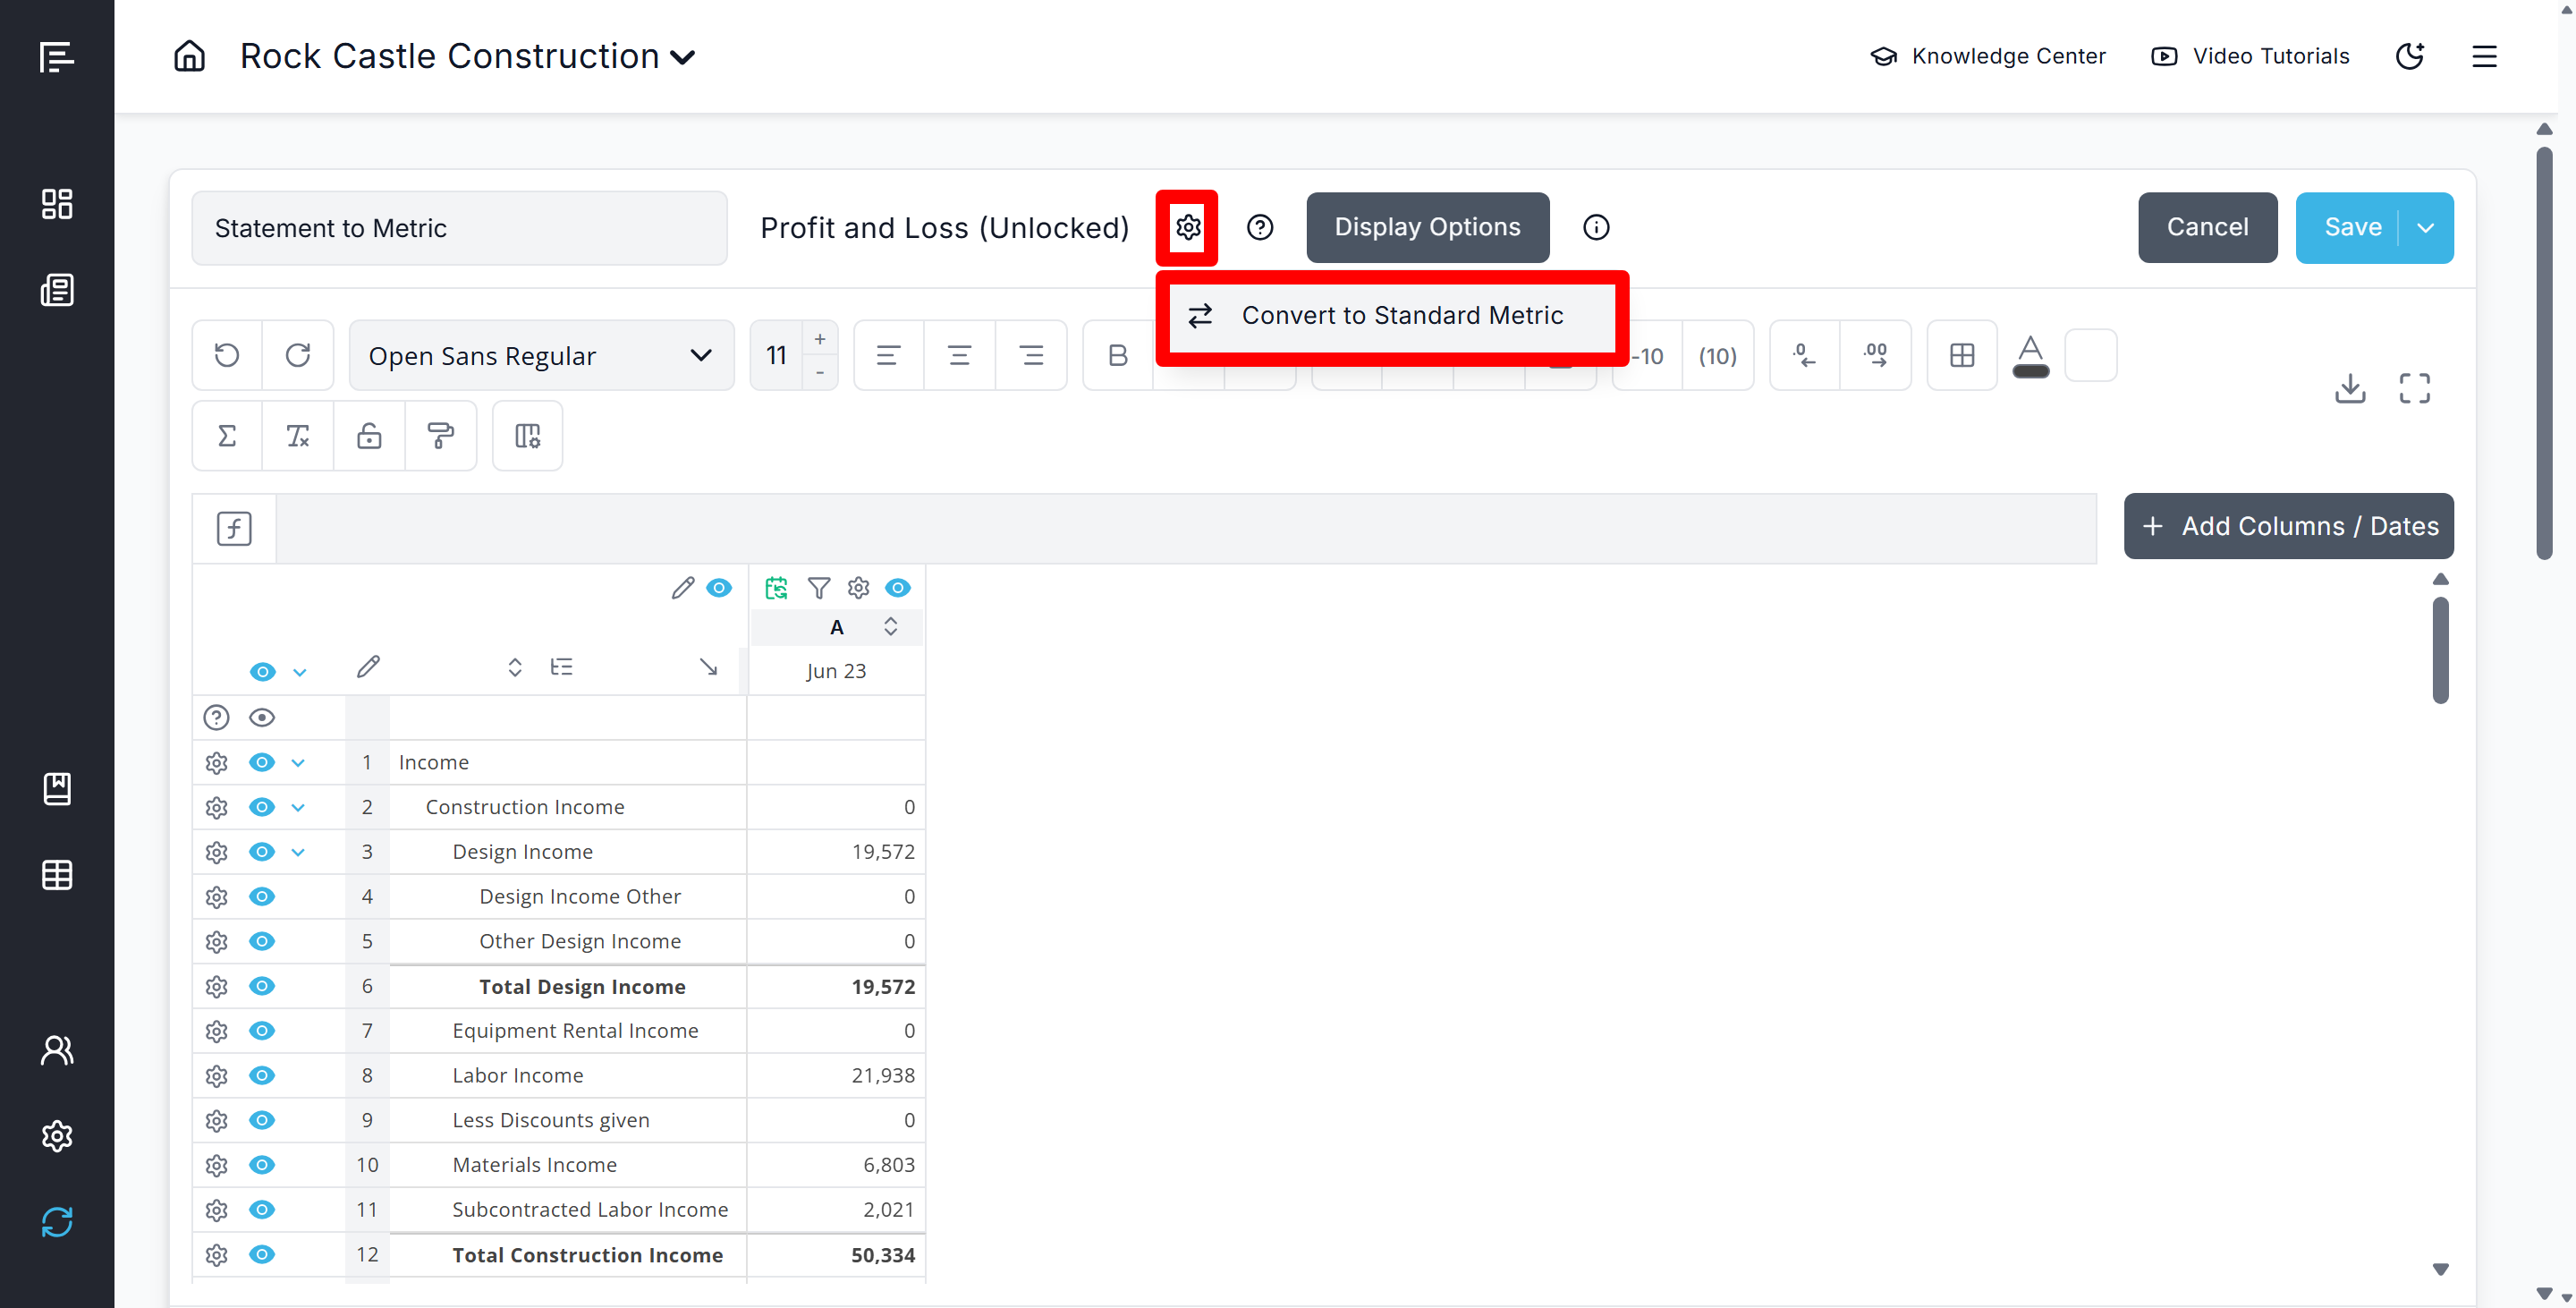Click the format painter roller icon
Screen dimensions: 2576x1308
[x=440, y=436]
